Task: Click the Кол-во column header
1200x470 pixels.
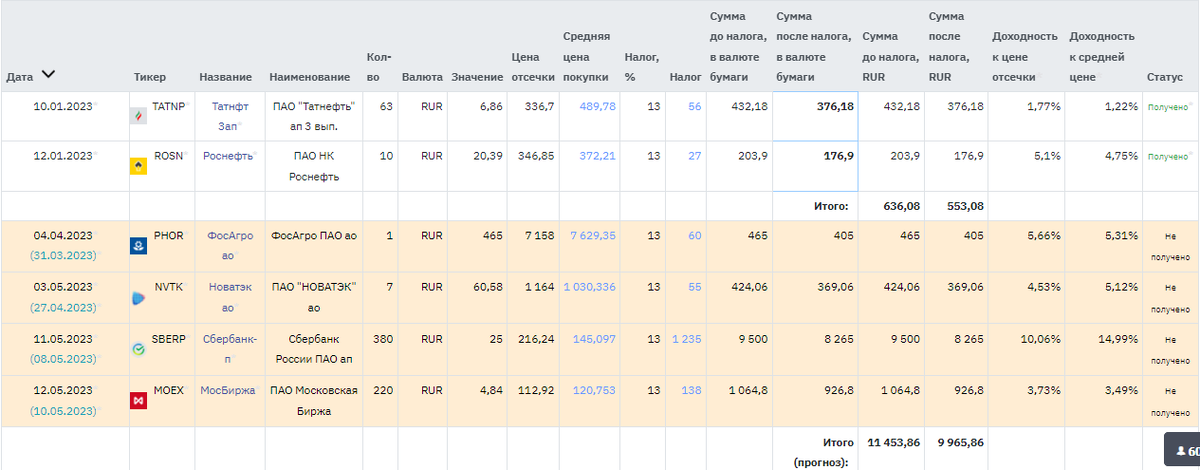Action: tap(379, 67)
